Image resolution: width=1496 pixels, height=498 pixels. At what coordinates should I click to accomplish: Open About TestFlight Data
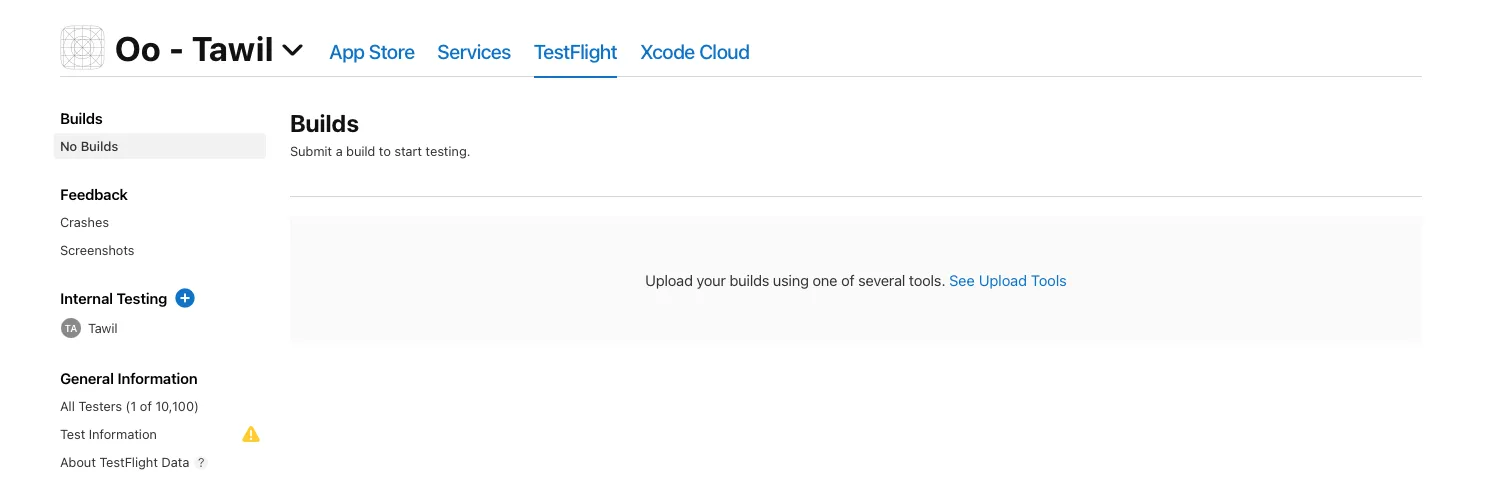click(x=124, y=462)
